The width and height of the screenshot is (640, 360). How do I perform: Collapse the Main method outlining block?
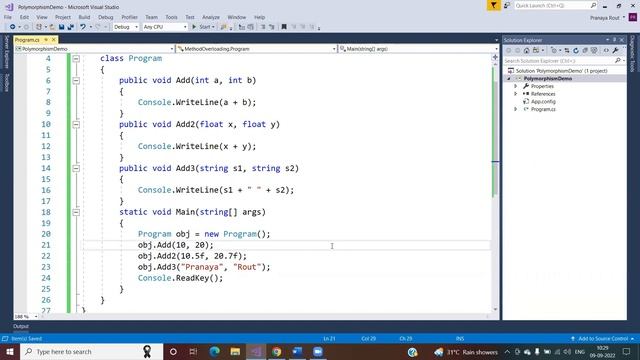(x=76, y=212)
